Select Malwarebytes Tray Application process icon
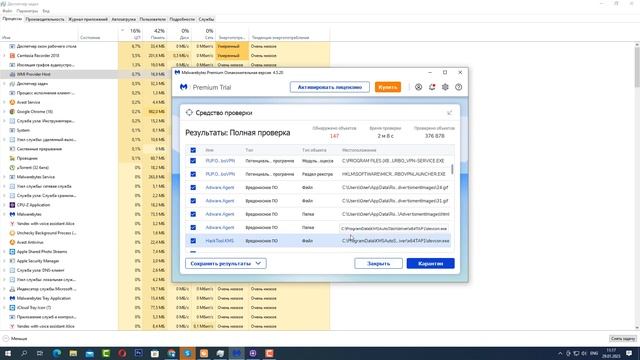The width and height of the screenshot is (640, 360). [x=12, y=298]
